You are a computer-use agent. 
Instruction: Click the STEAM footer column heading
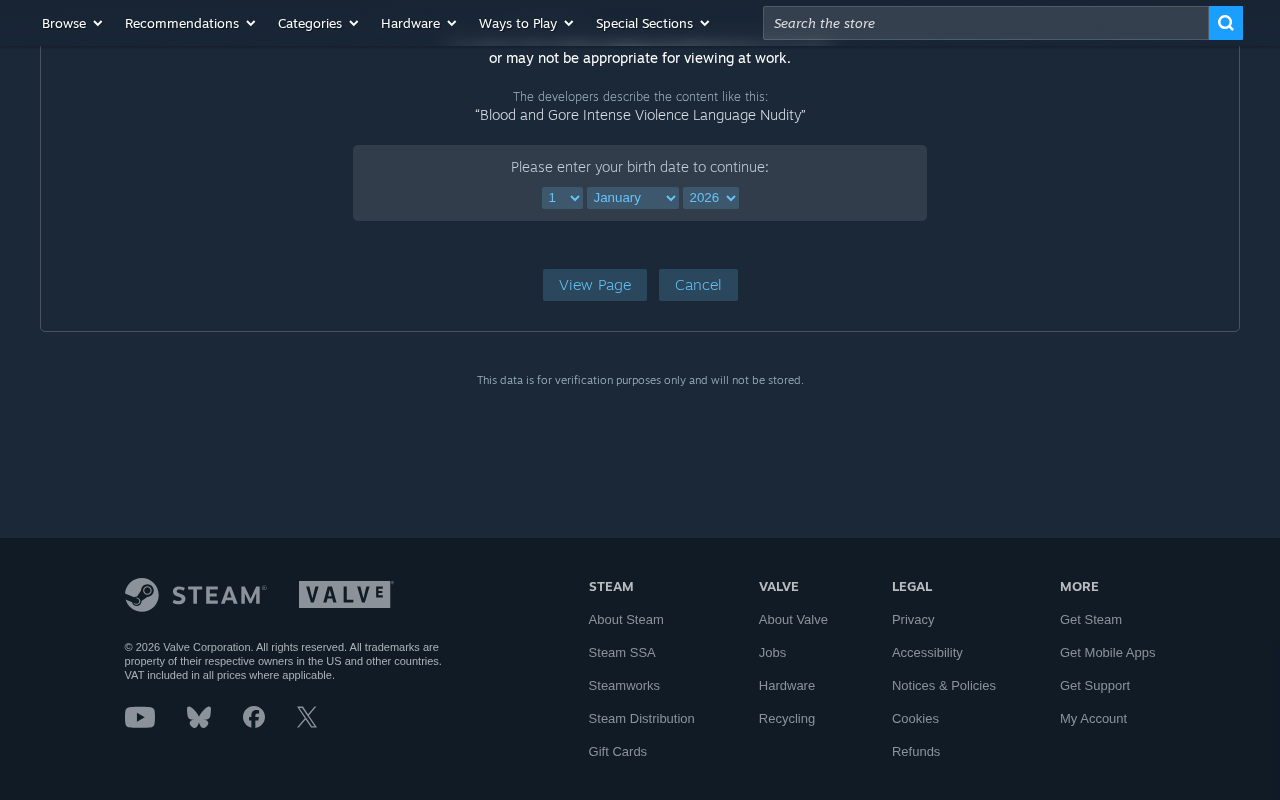coord(611,587)
